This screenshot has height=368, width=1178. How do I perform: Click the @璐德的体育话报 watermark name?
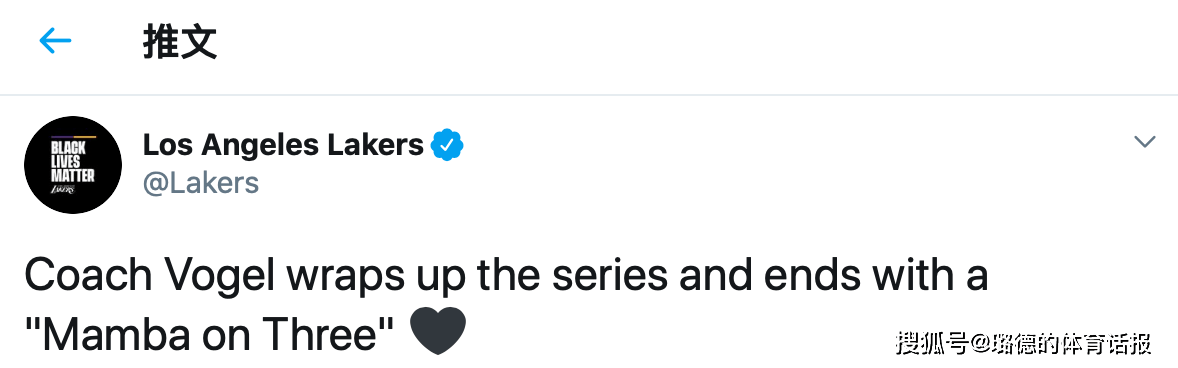point(1061,343)
